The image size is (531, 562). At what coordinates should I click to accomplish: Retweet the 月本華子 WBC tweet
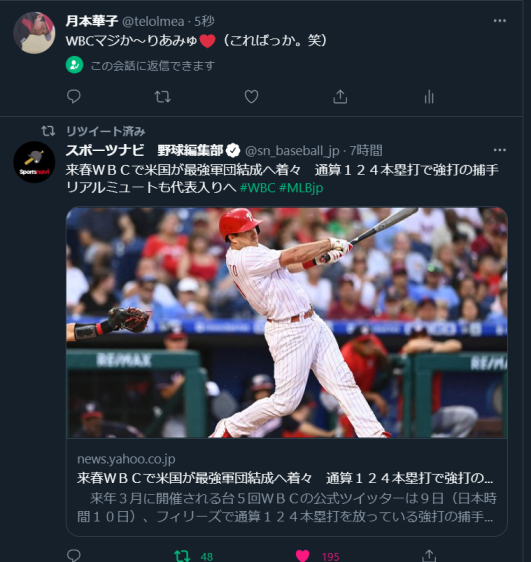162,97
